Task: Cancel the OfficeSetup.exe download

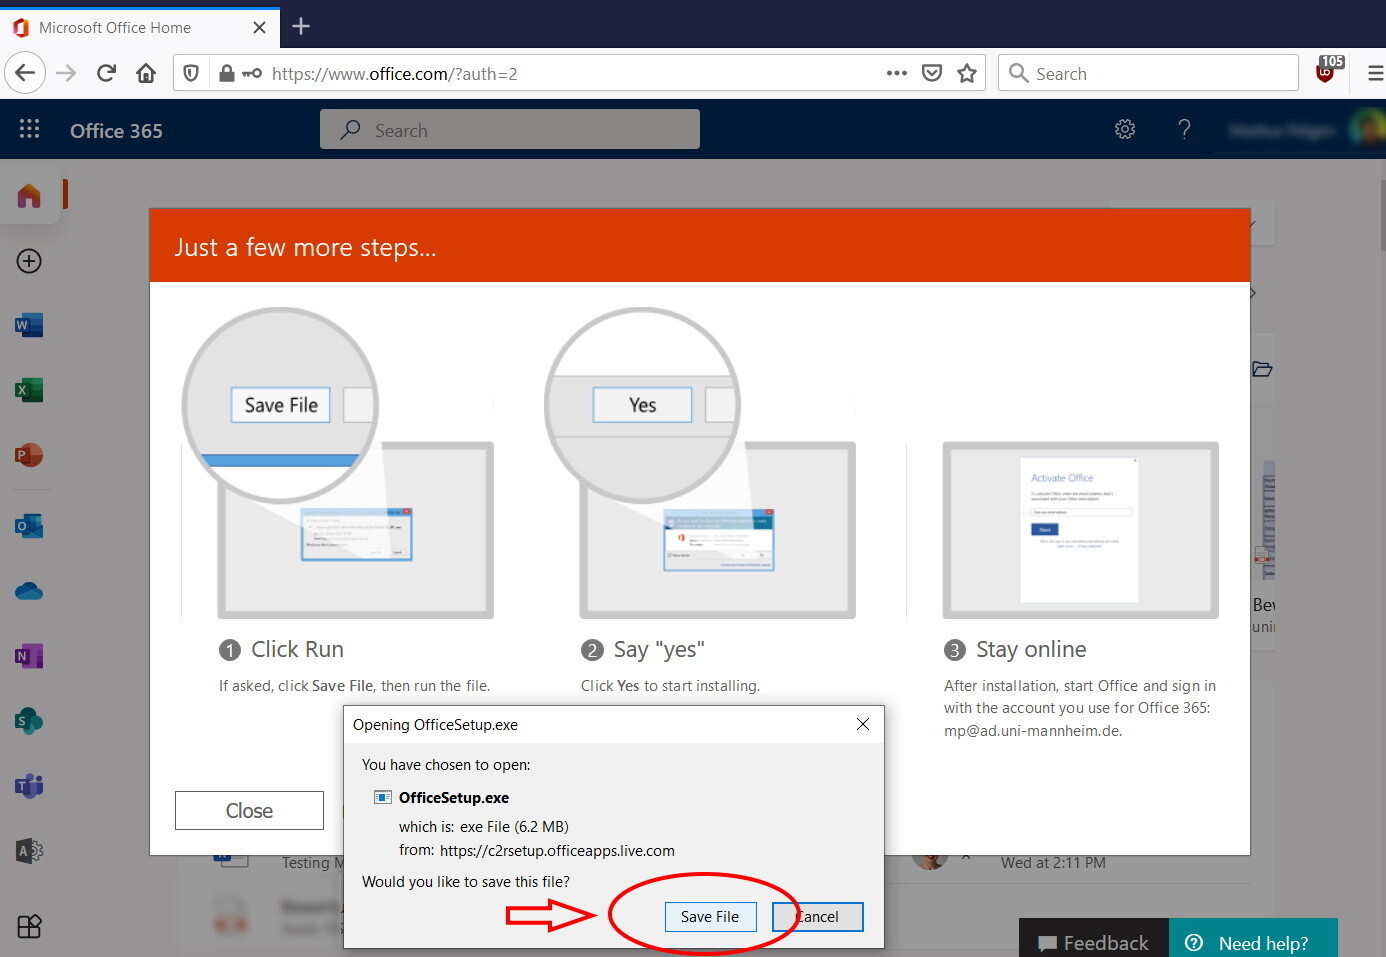Action: click(817, 917)
